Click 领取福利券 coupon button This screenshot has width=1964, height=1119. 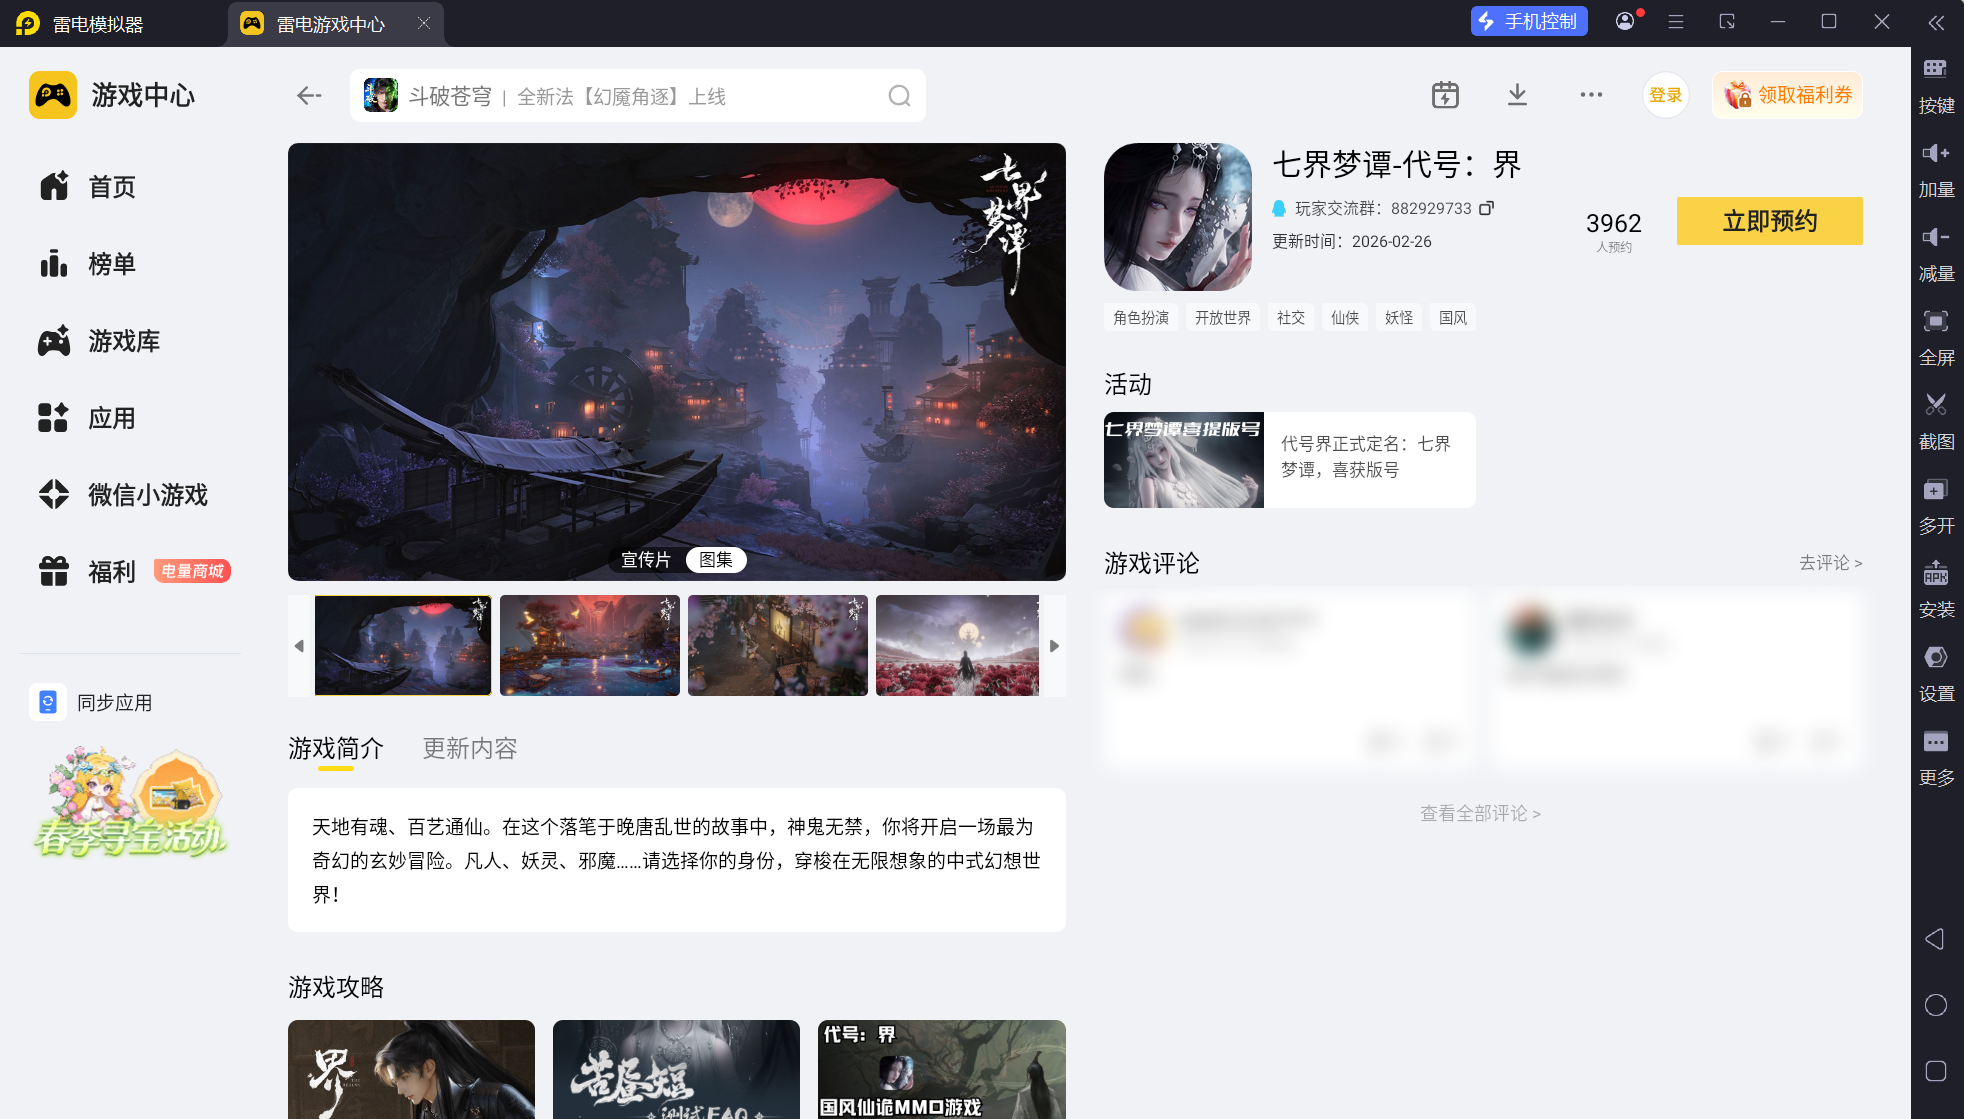(1787, 95)
